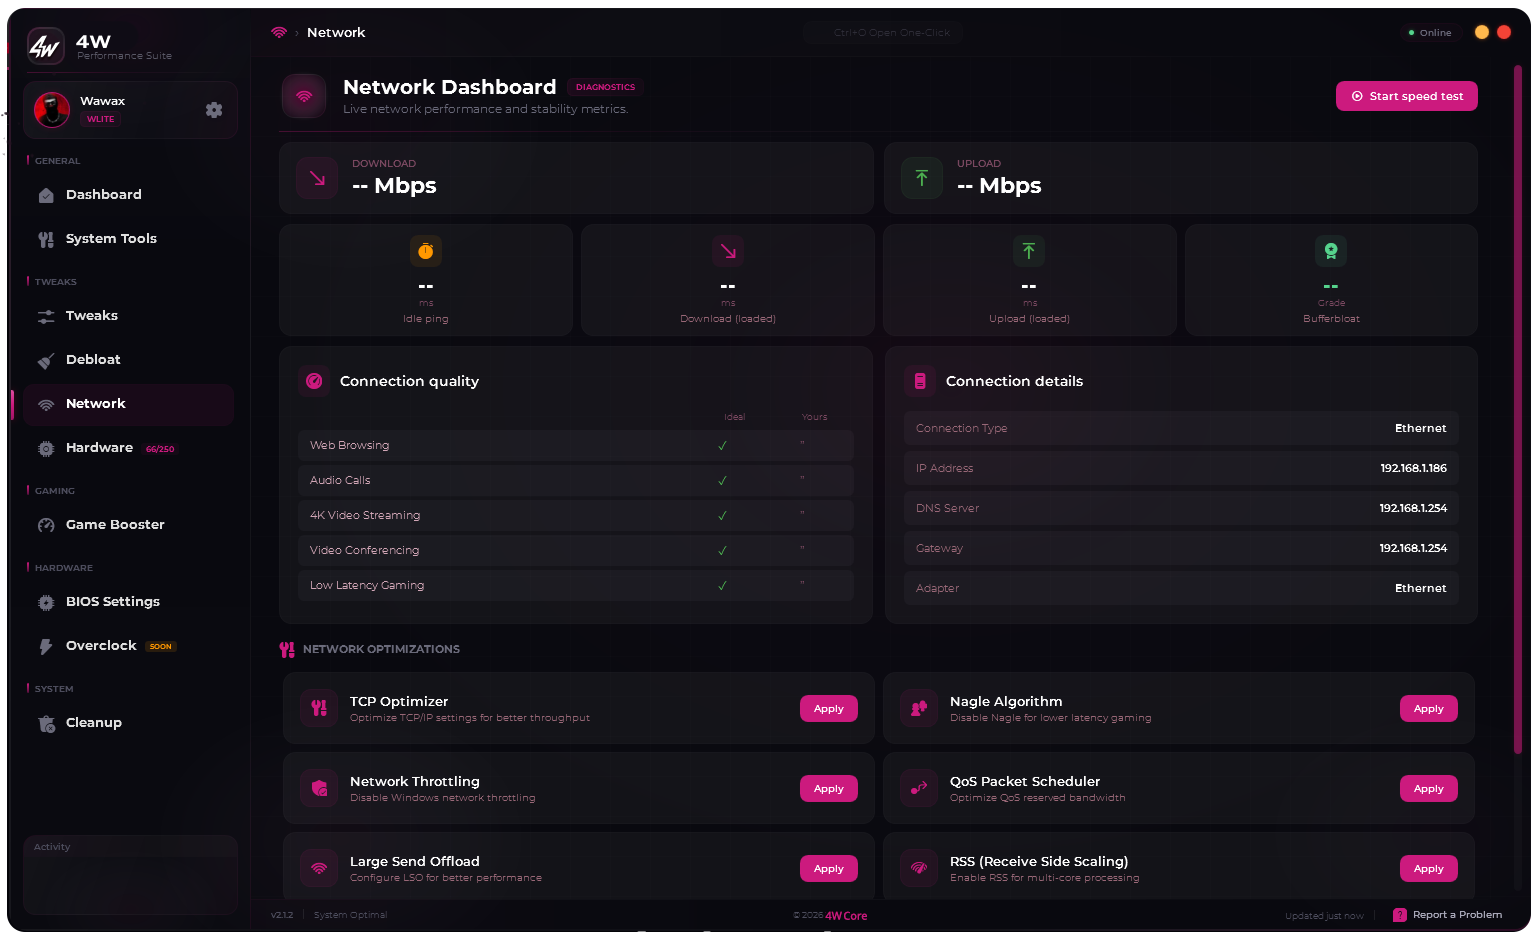The width and height of the screenshot is (1539, 939).
Task: Click the Connection Type Ethernet row
Action: coord(1181,428)
